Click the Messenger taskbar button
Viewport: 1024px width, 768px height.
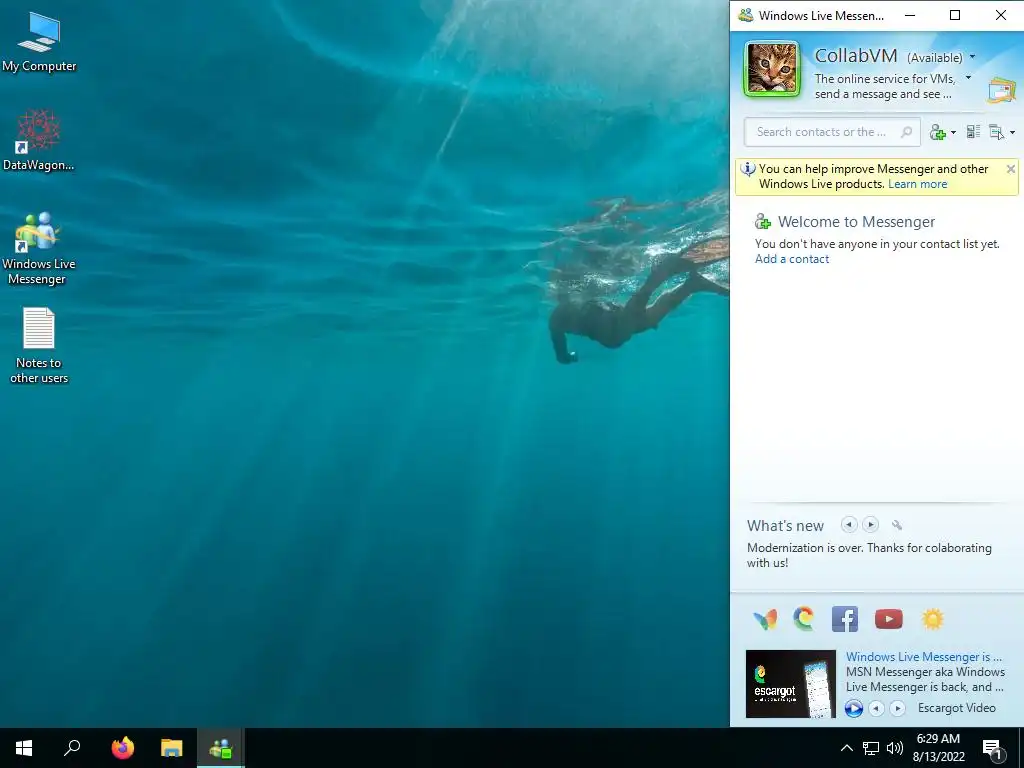221,748
